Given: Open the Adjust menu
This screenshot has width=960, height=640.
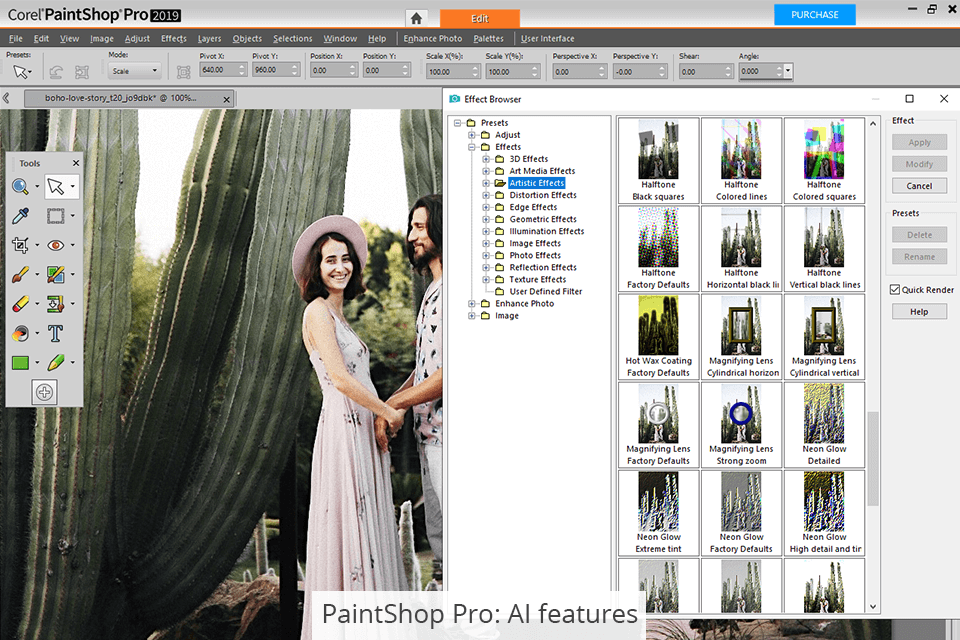Looking at the screenshot, I should coord(137,38).
